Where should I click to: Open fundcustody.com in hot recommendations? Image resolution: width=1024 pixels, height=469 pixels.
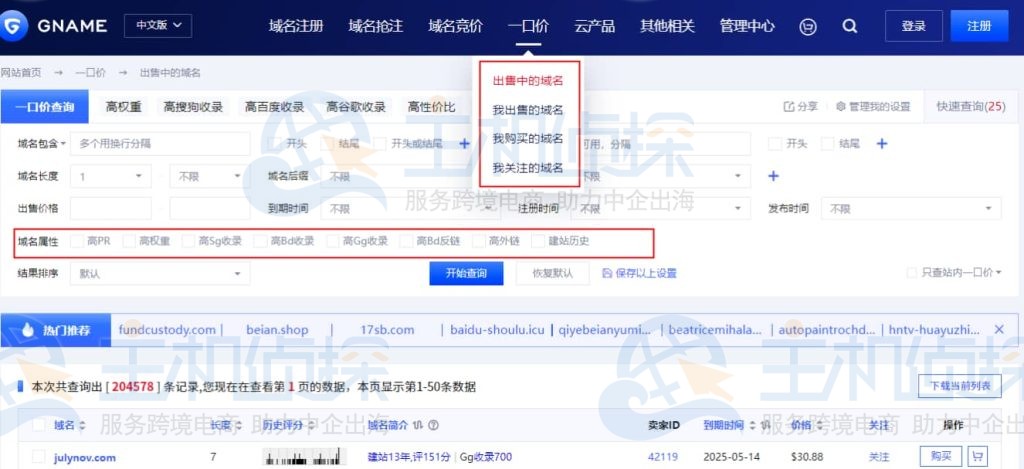click(167, 330)
